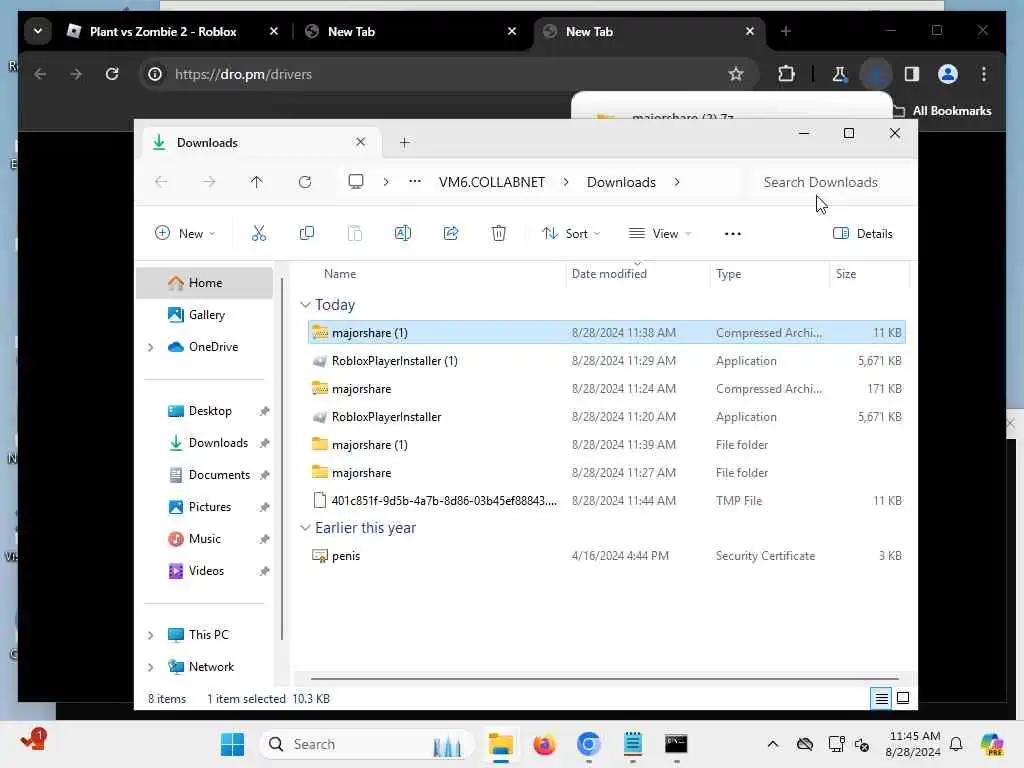Click the Delete trash can icon
Image resolution: width=1024 pixels, height=768 pixels.
tap(499, 233)
